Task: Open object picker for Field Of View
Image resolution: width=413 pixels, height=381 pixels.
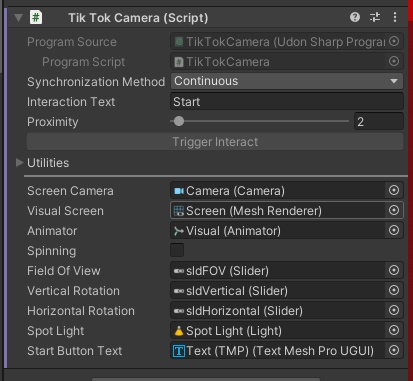Action: [x=394, y=270]
